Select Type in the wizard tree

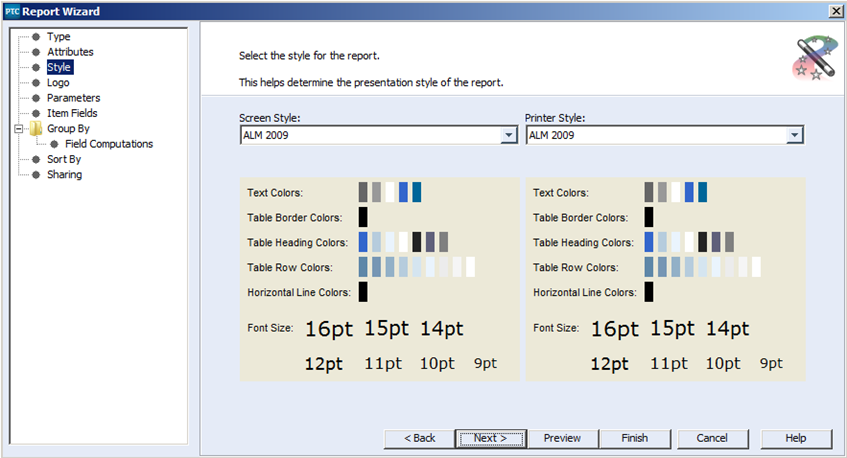[x=58, y=37]
